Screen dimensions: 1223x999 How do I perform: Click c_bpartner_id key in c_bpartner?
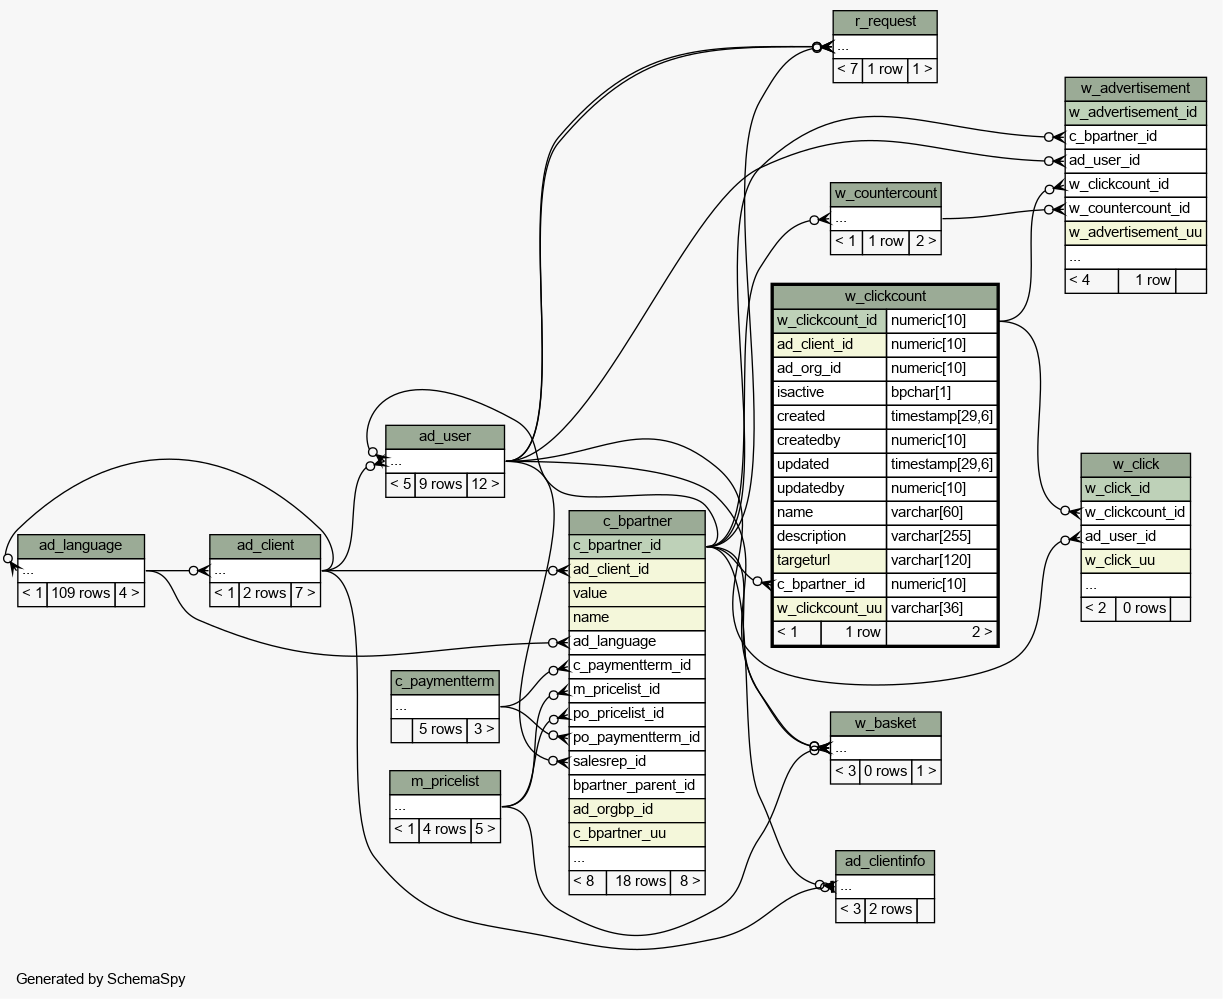click(637, 545)
